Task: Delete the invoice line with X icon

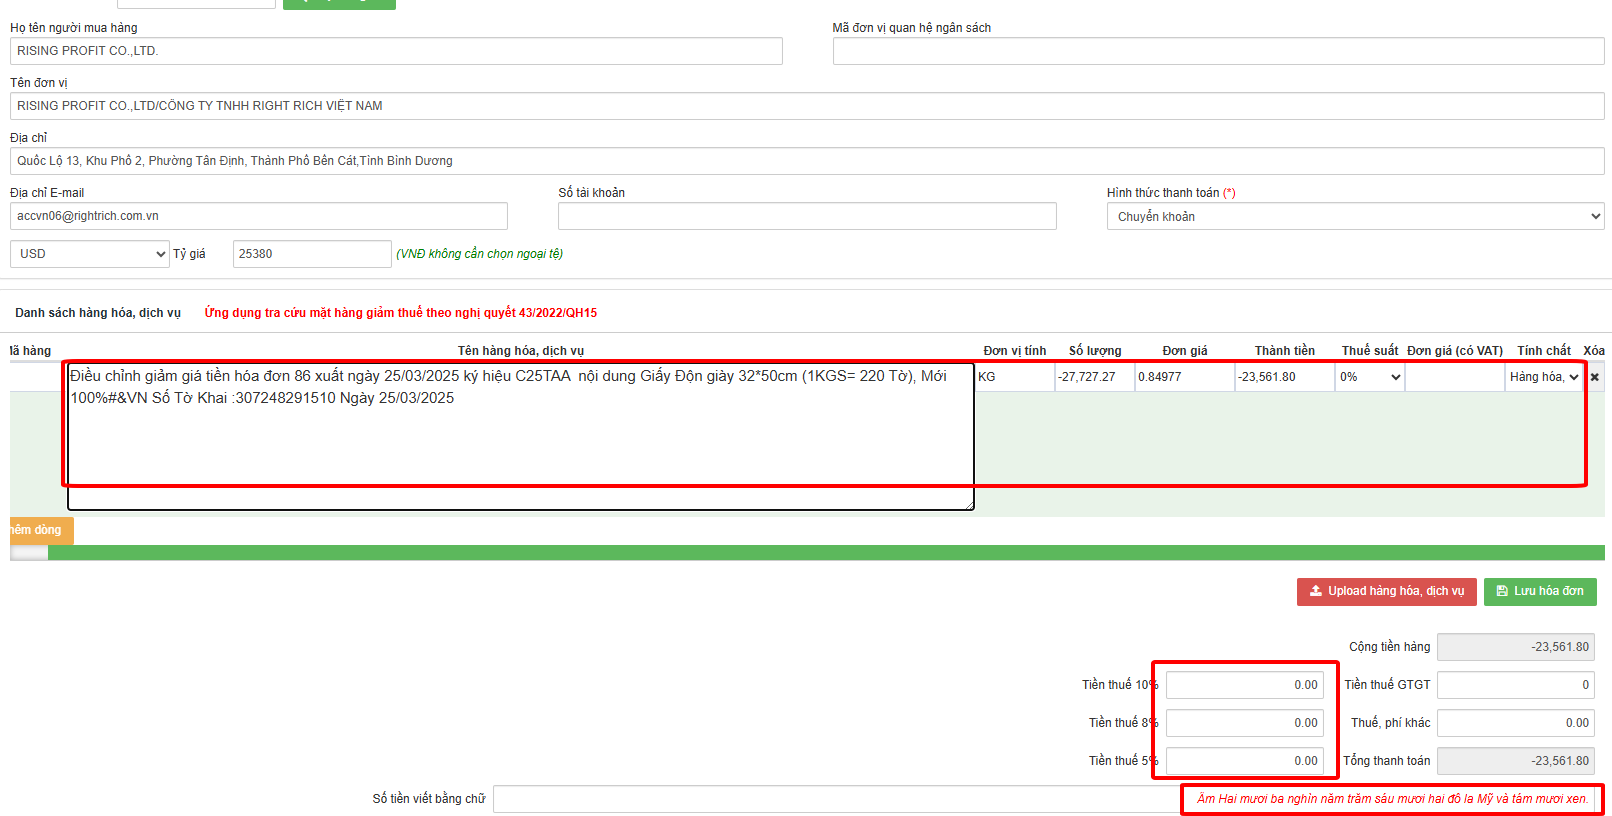Action: [x=1594, y=377]
